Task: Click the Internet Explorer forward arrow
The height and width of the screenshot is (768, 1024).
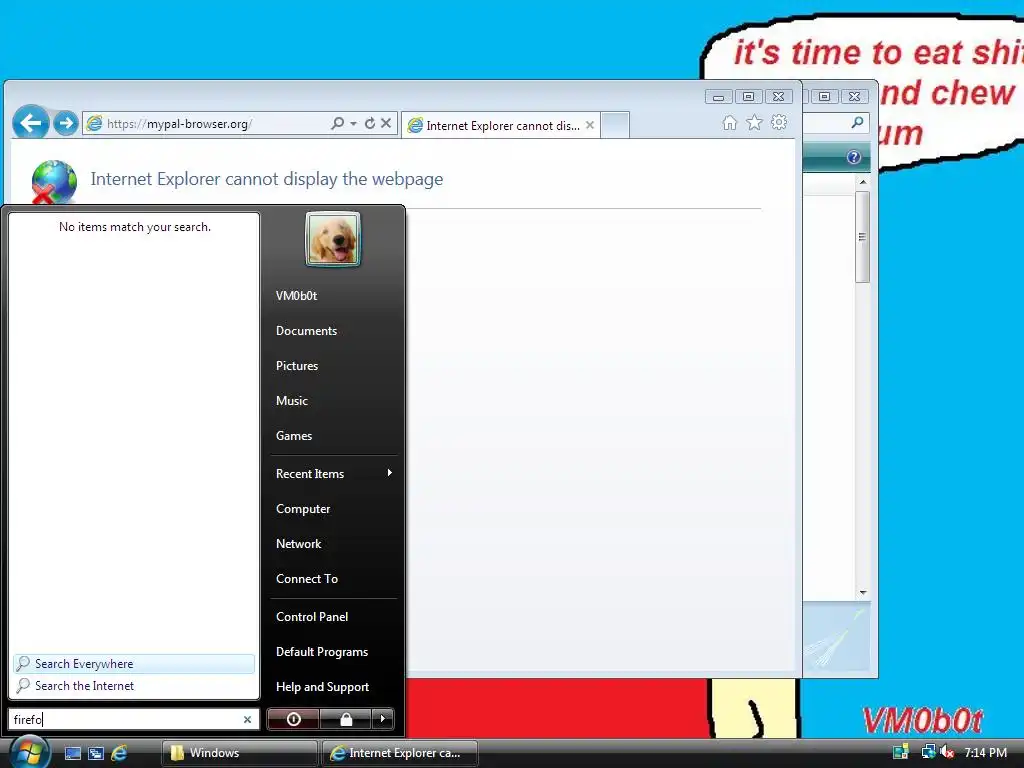Action: [65, 123]
